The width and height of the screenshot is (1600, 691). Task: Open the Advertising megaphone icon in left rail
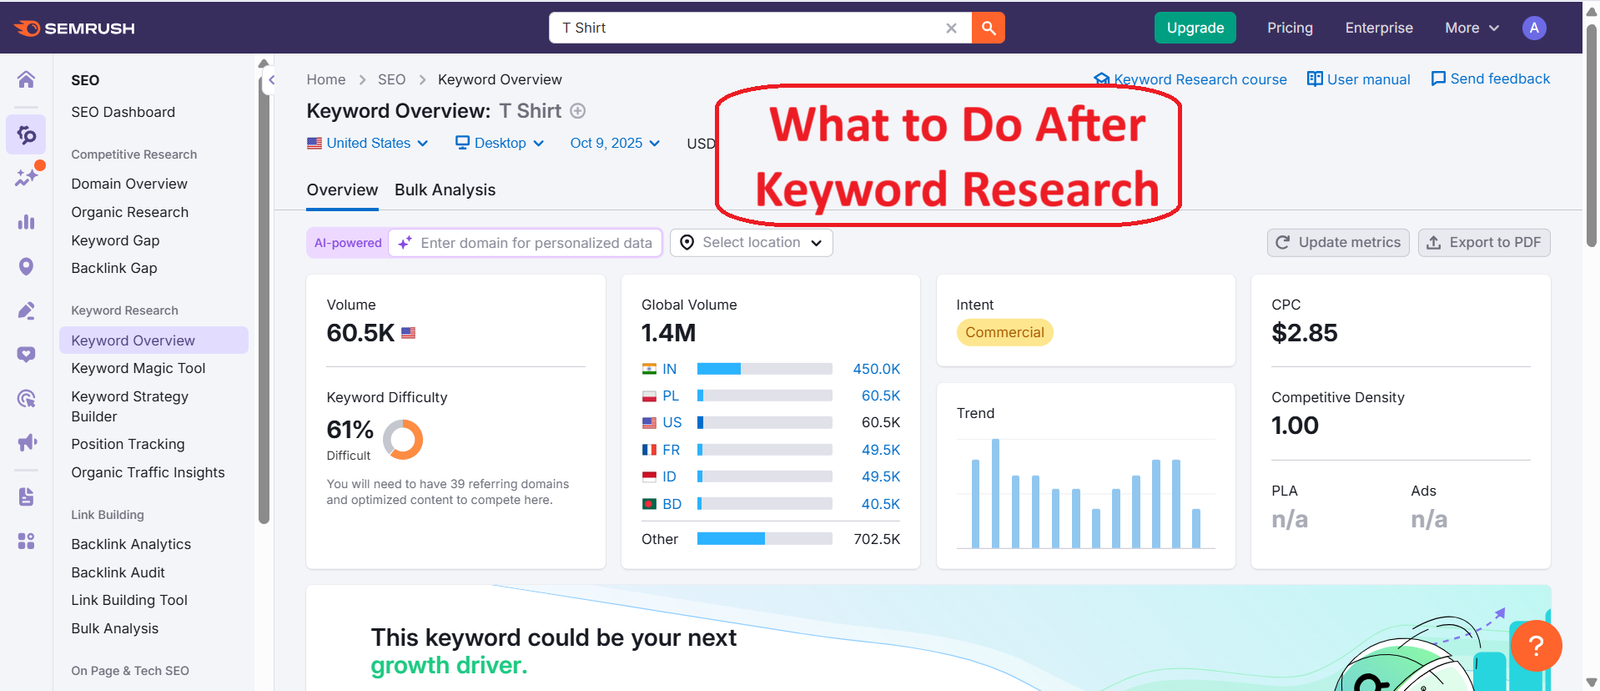tap(26, 442)
